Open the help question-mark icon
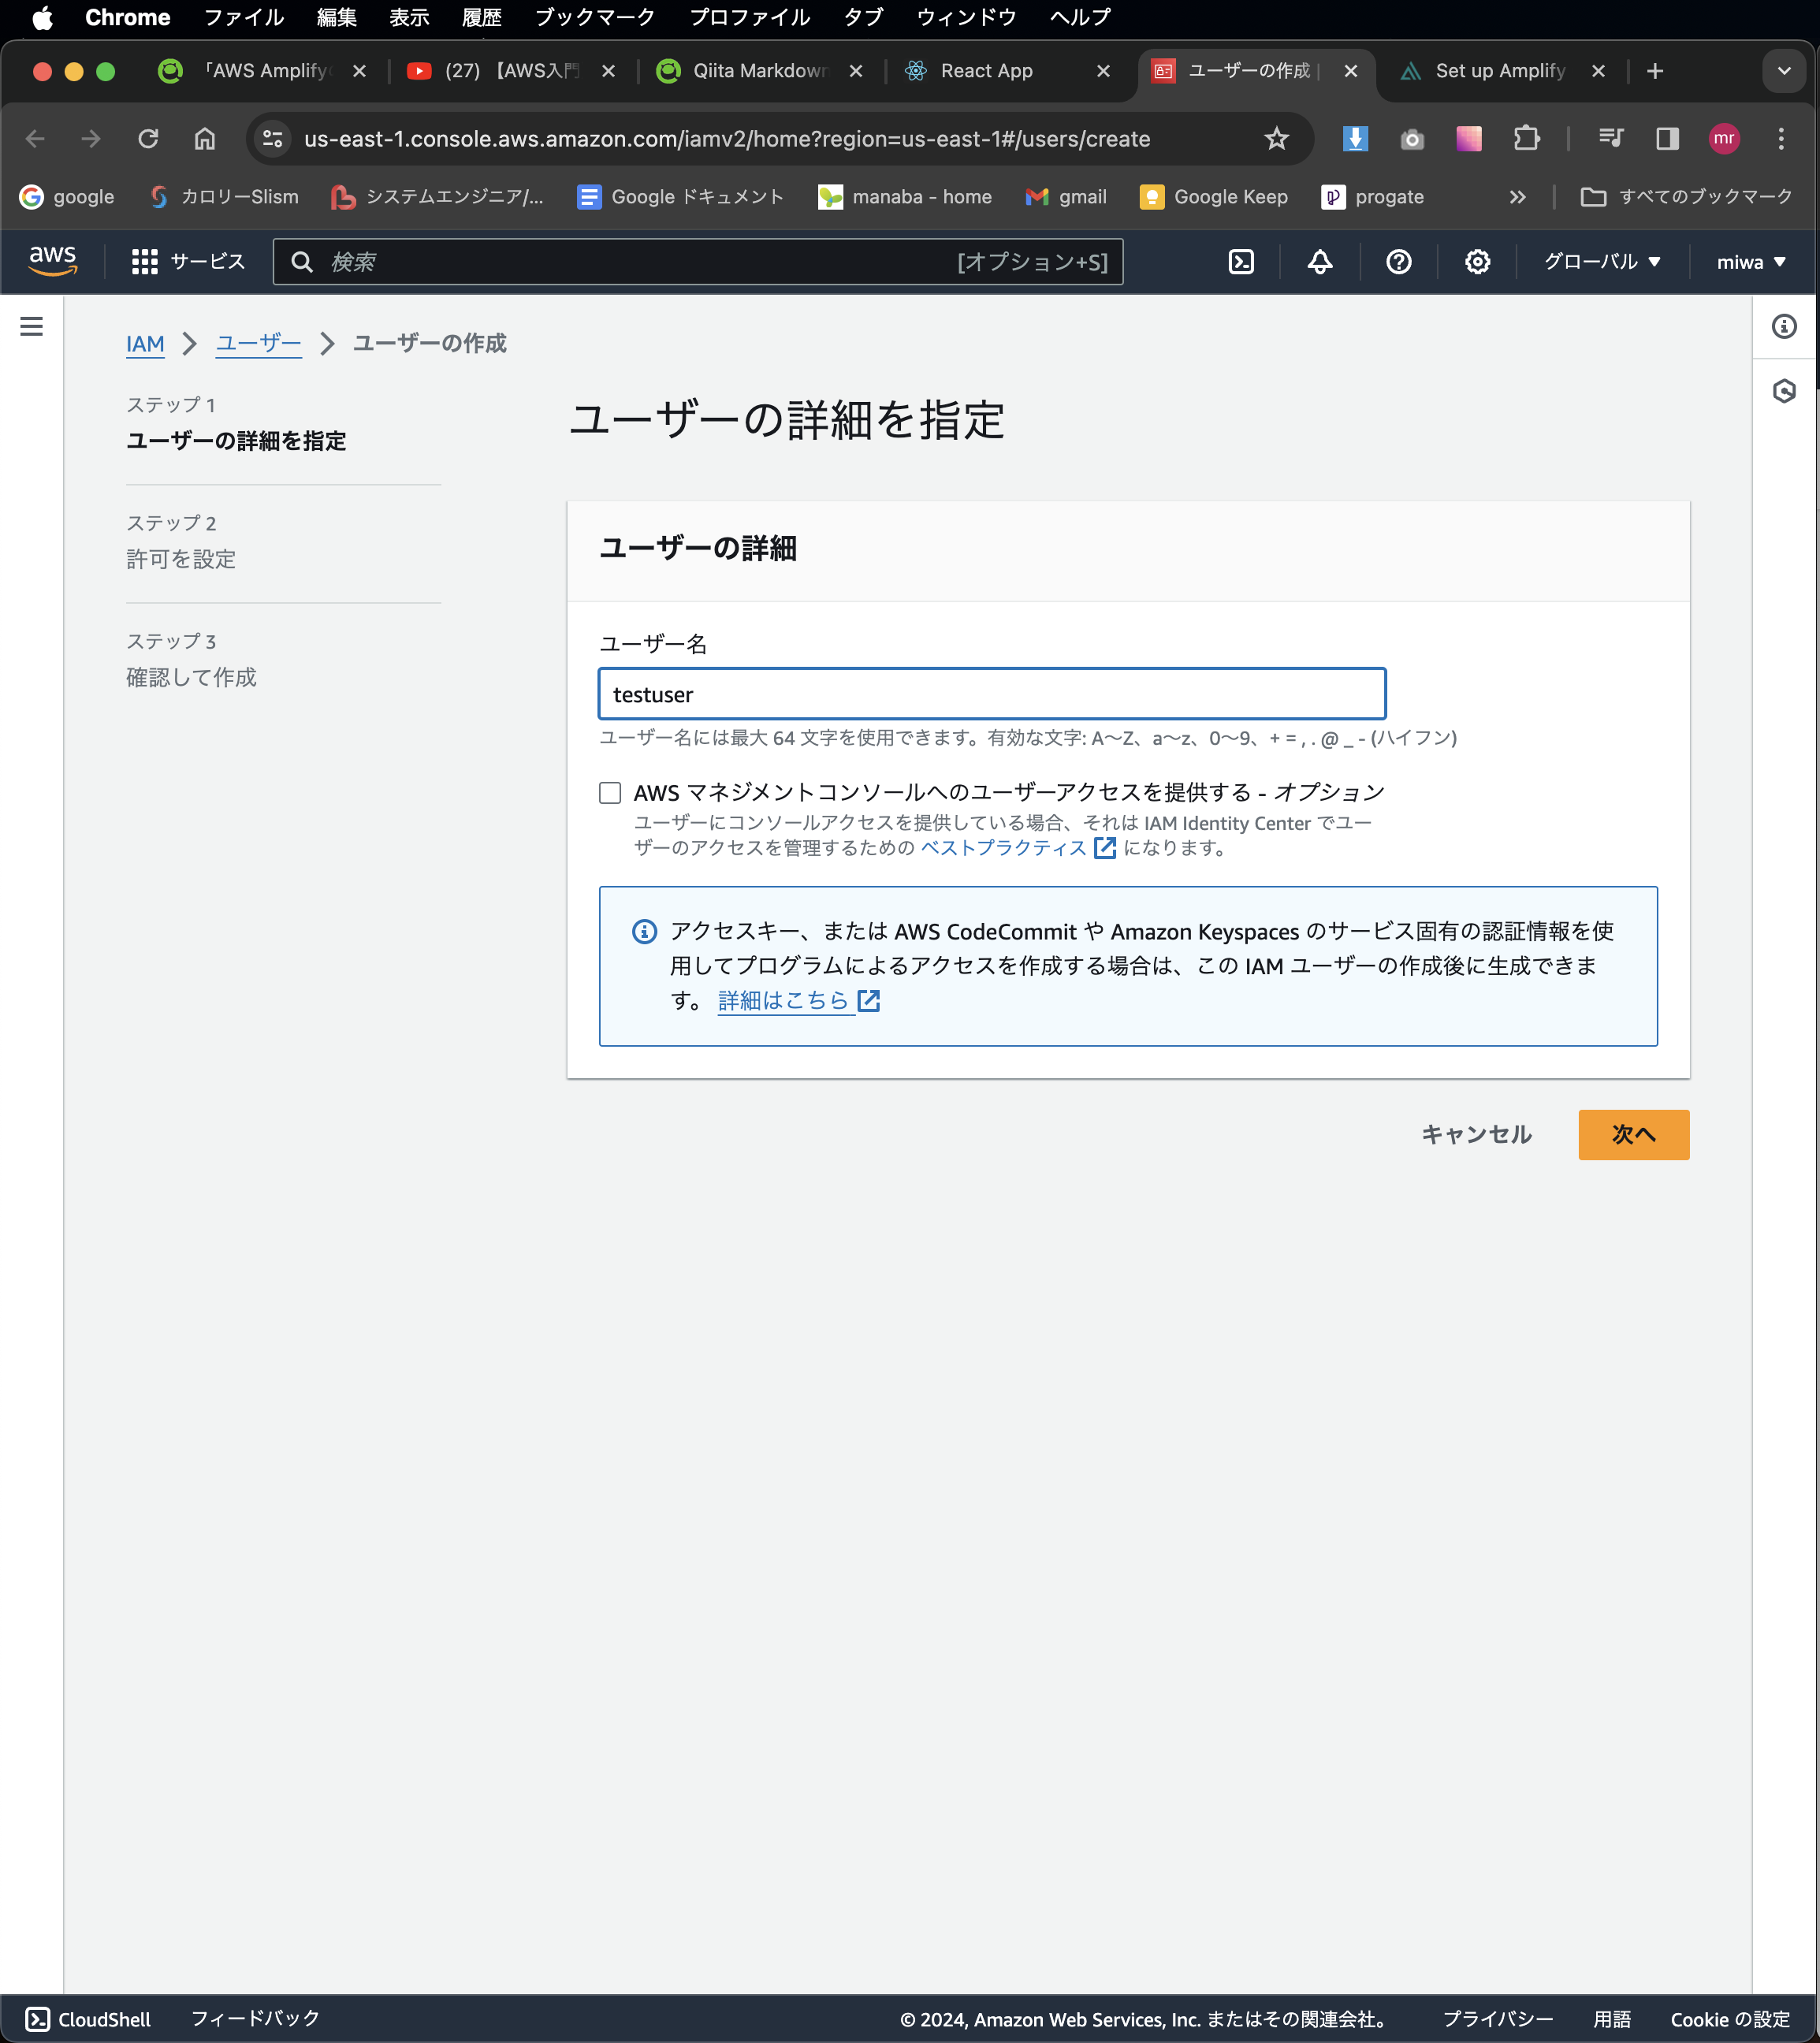The height and width of the screenshot is (2043, 1820). click(1398, 261)
